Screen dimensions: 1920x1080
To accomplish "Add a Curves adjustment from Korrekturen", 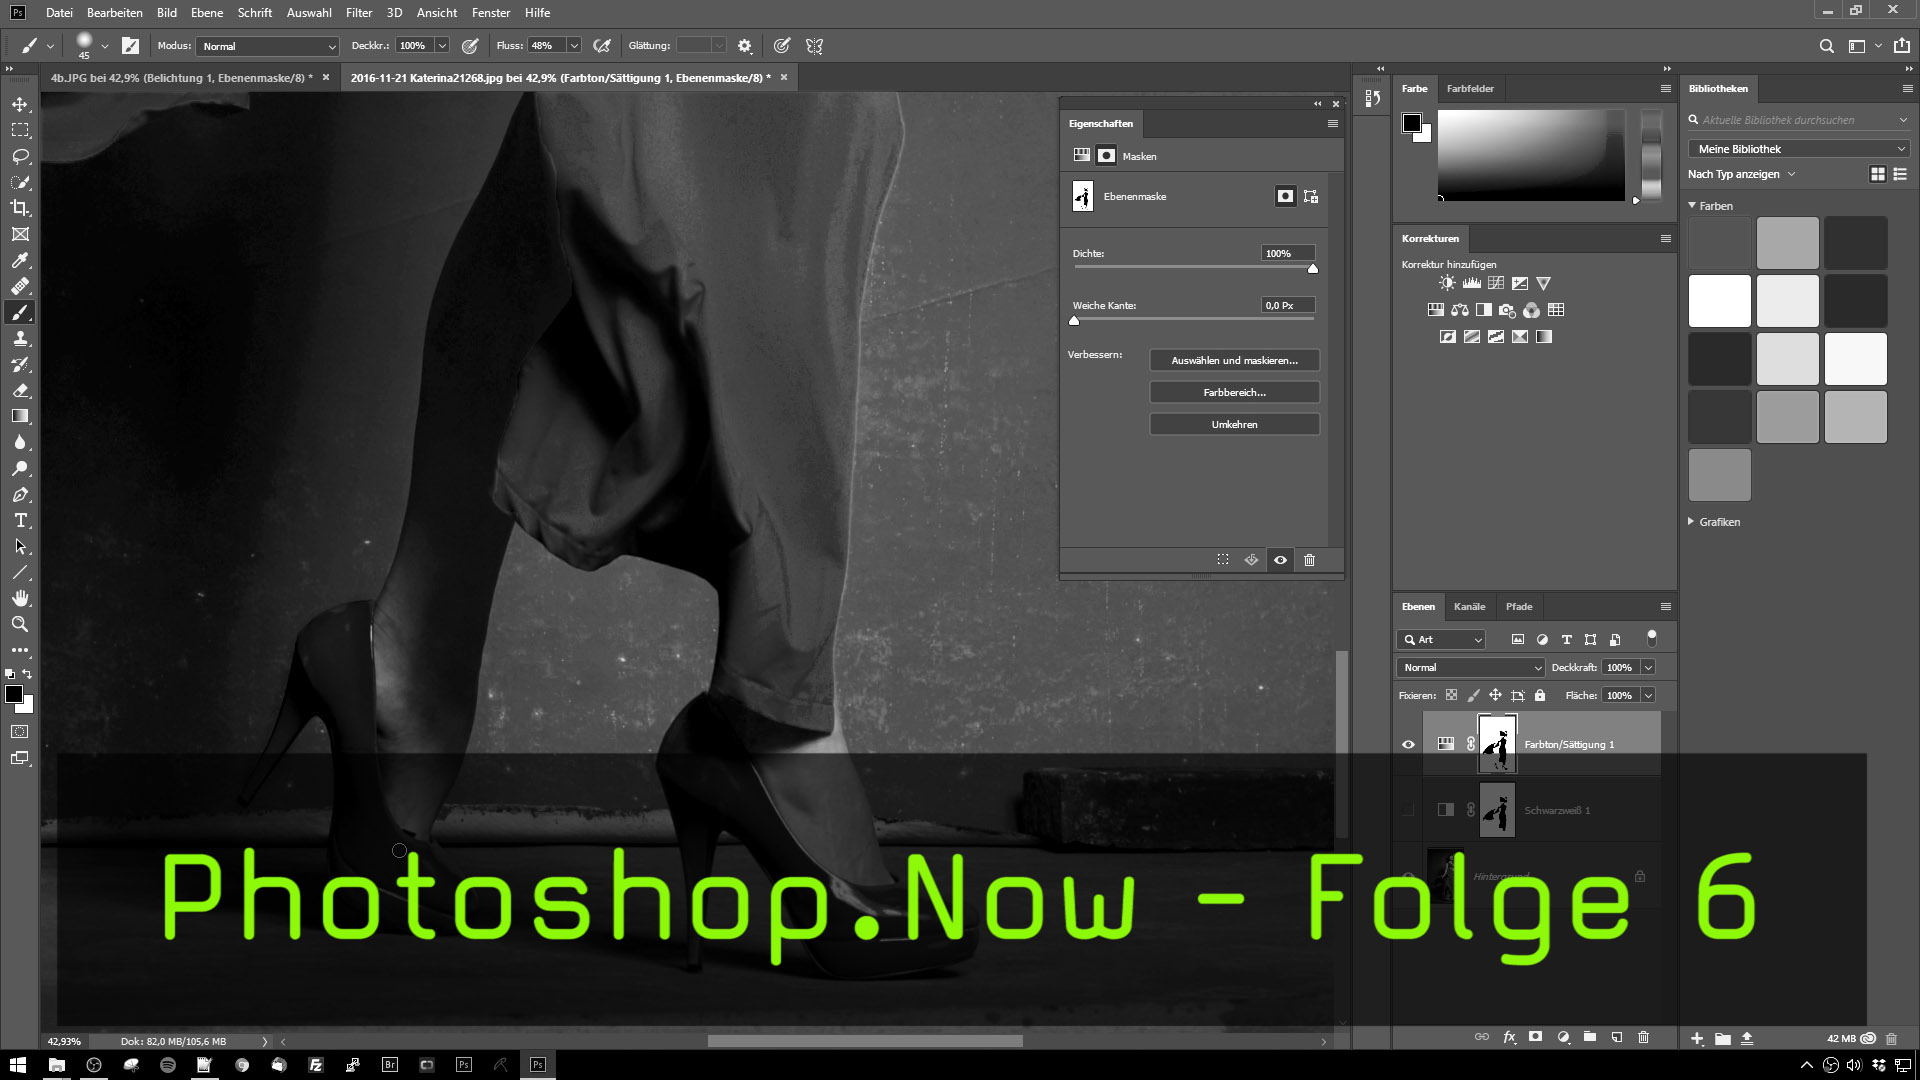I will tap(1496, 283).
